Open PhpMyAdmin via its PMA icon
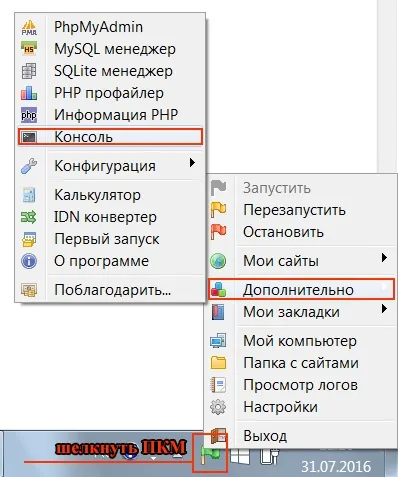The width and height of the screenshot is (398, 477). 29,27
